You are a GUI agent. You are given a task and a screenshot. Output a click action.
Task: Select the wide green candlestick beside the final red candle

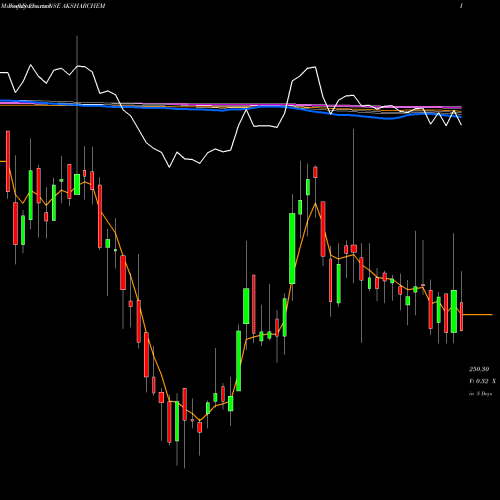coord(454,311)
